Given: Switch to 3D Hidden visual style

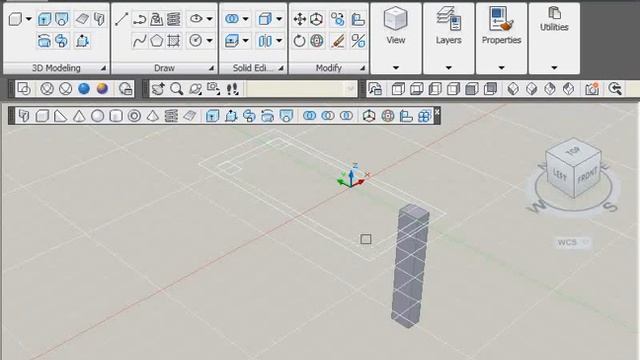Looking at the screenshot, I should click(66, 89).
